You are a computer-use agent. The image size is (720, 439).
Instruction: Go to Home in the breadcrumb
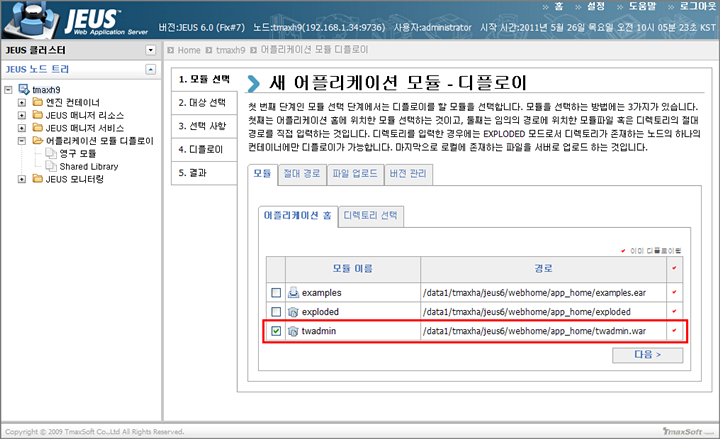189,50
